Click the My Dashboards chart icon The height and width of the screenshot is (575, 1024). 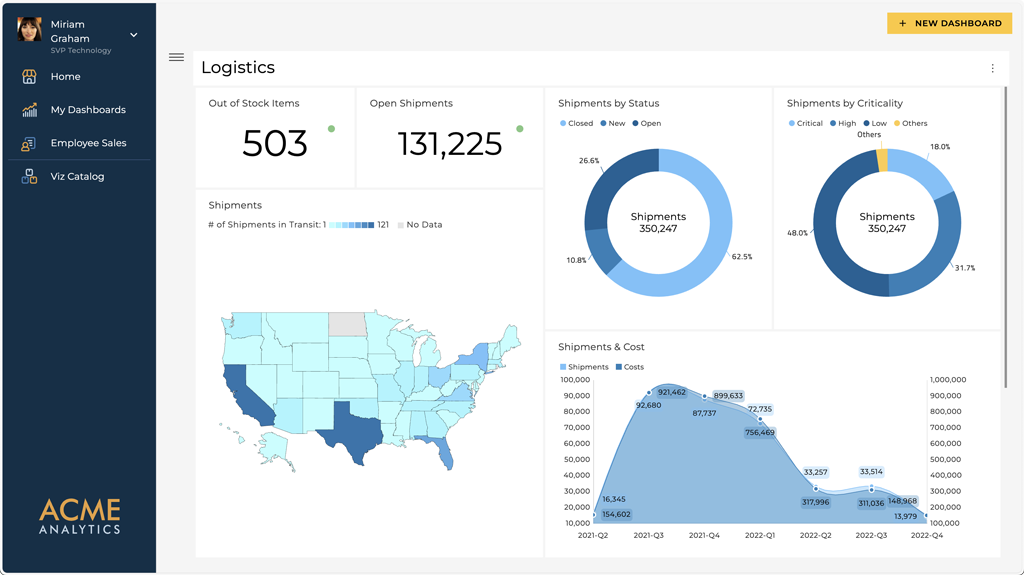[x=29, y=110]
